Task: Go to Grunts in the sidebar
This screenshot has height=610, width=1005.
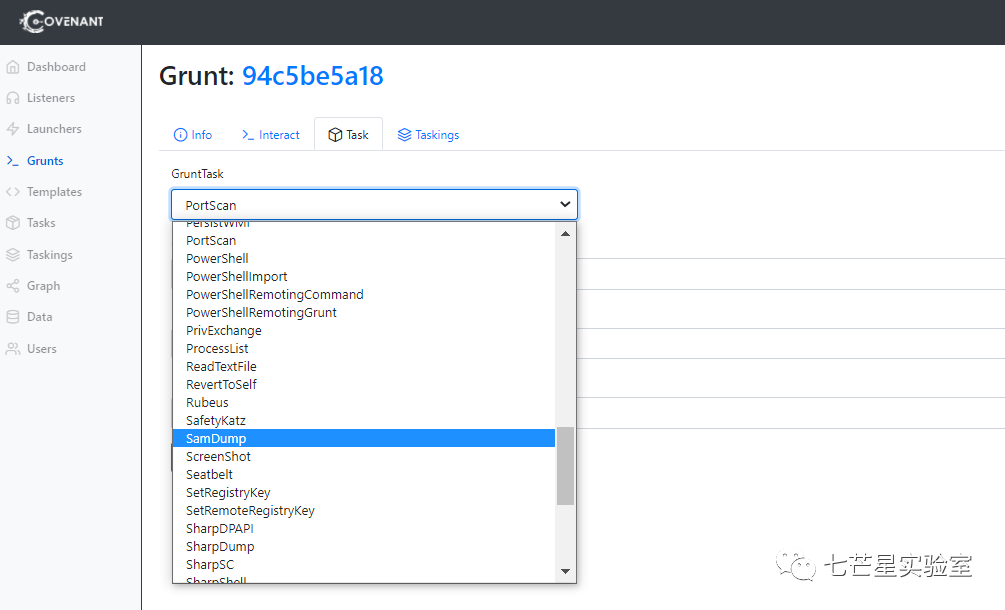Action: 45,161
